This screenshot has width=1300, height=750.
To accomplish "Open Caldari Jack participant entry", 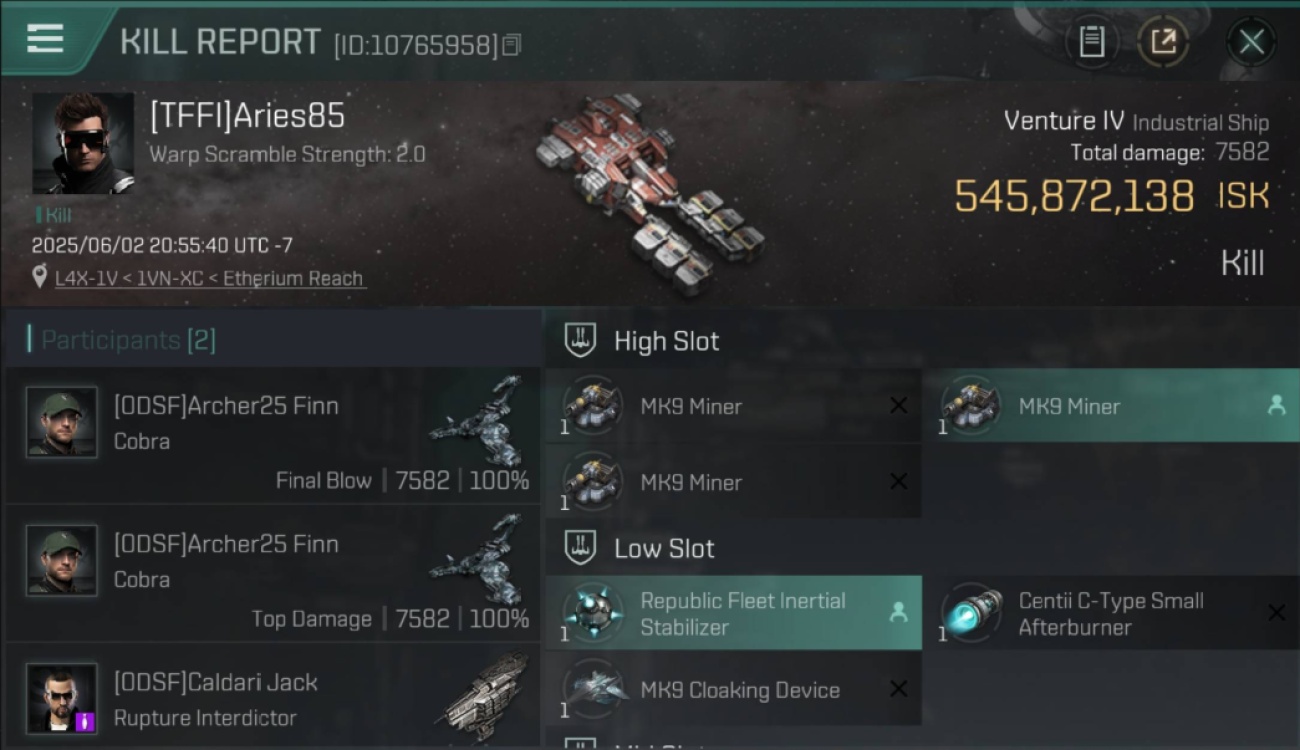I will pos(273,697).
